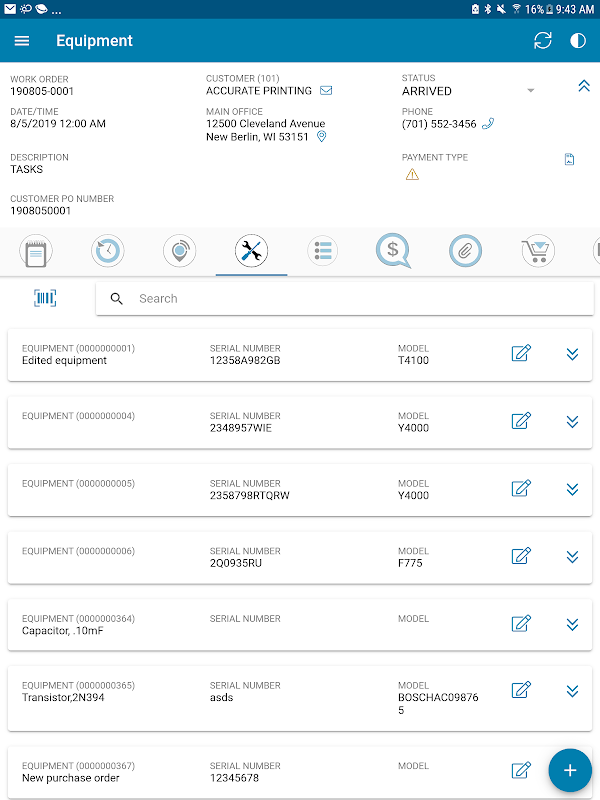Expand the equipment 0000000004 row

[x=573, y=421]
